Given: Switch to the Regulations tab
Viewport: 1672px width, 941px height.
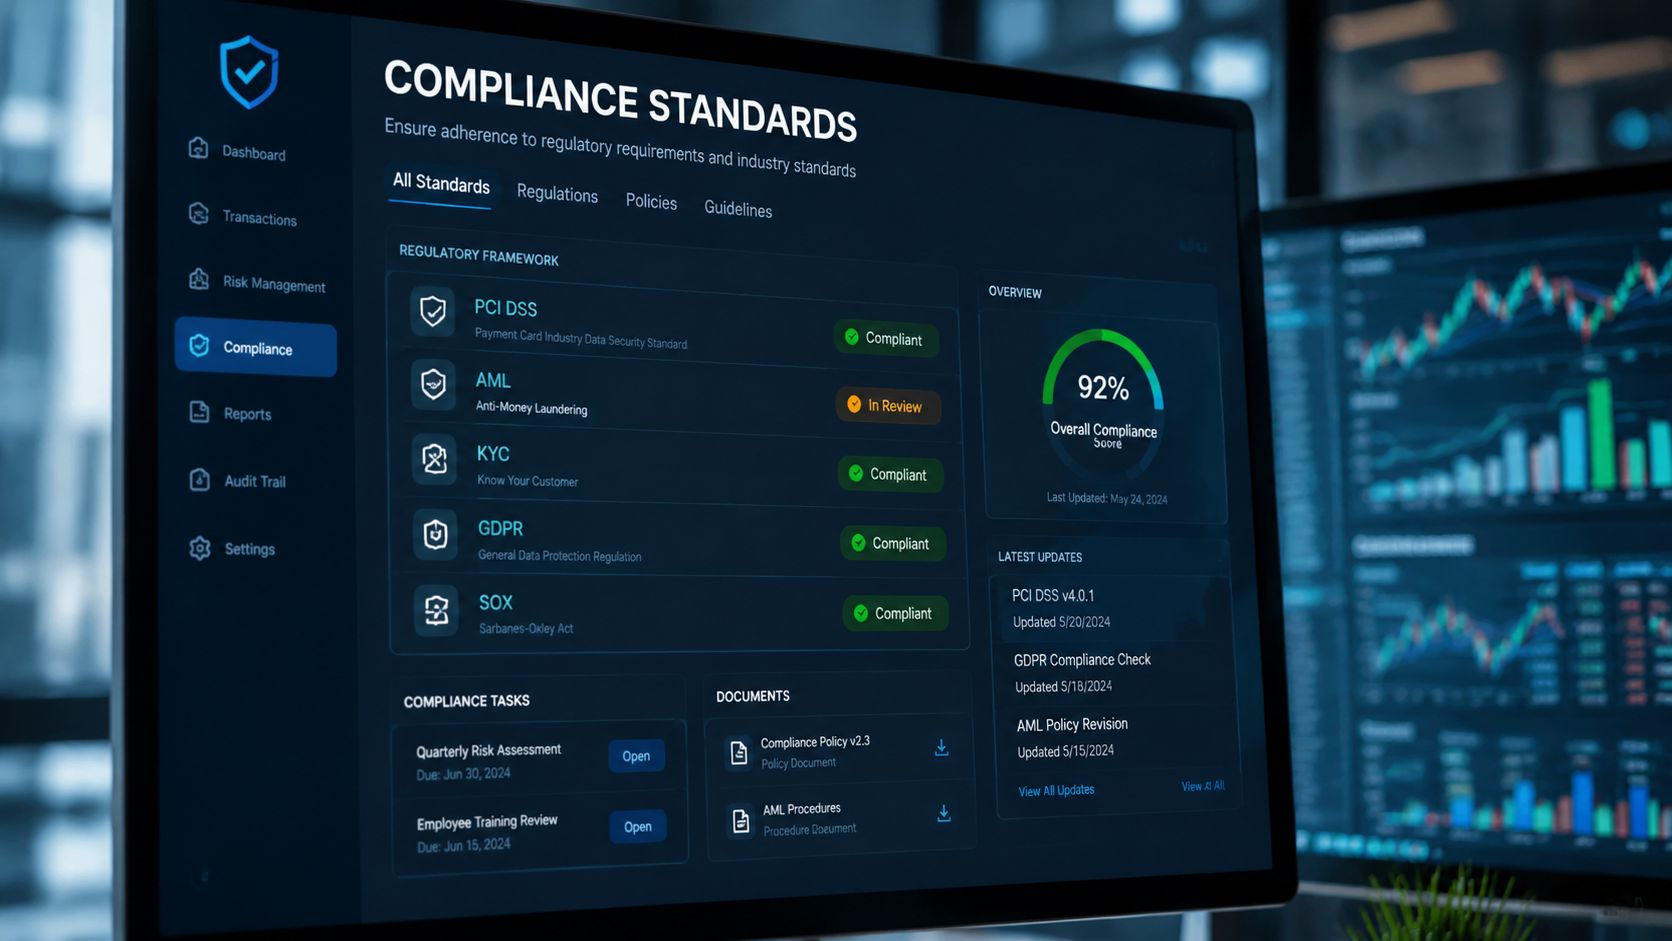Looking at the screenshot, I should click(557, 193).
